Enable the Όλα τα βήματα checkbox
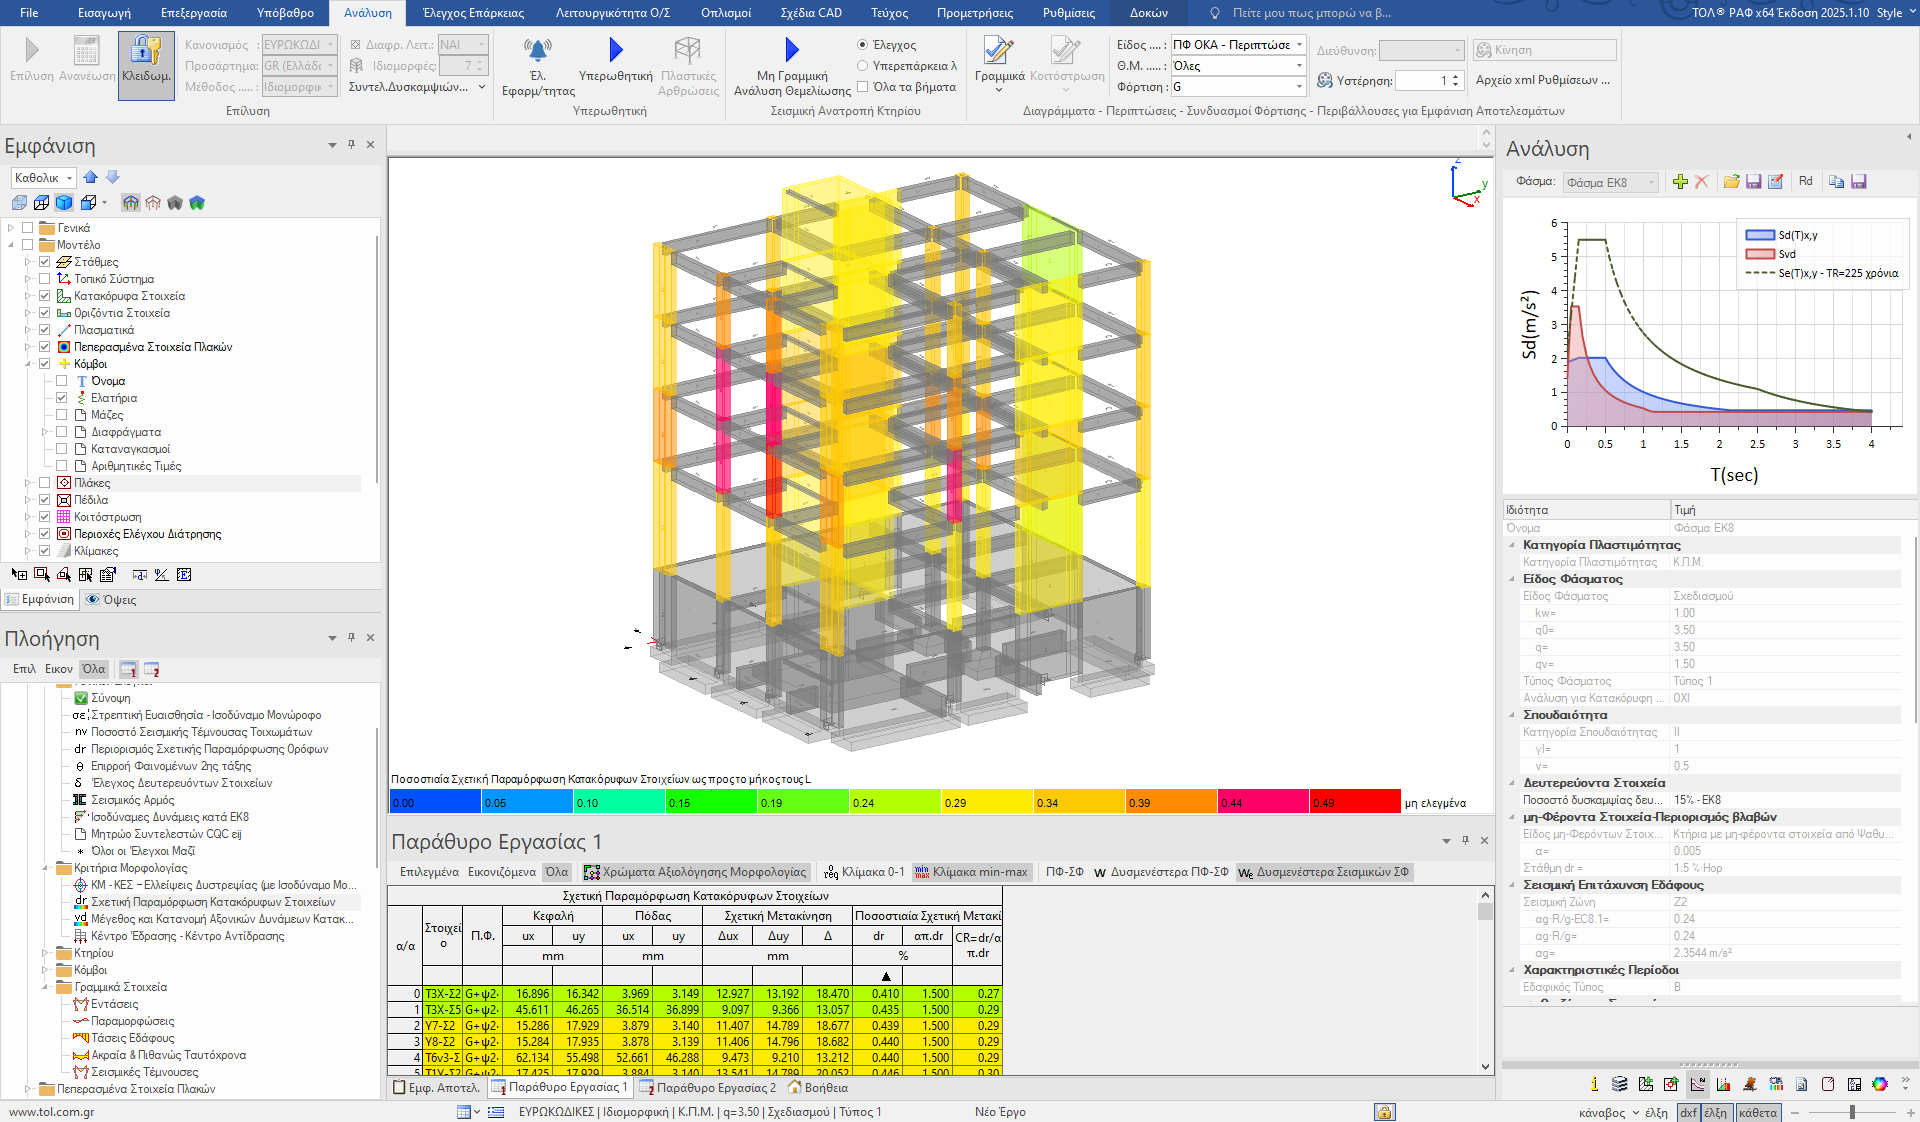The image size is (1920, 1122). click(x=863, y=87)
